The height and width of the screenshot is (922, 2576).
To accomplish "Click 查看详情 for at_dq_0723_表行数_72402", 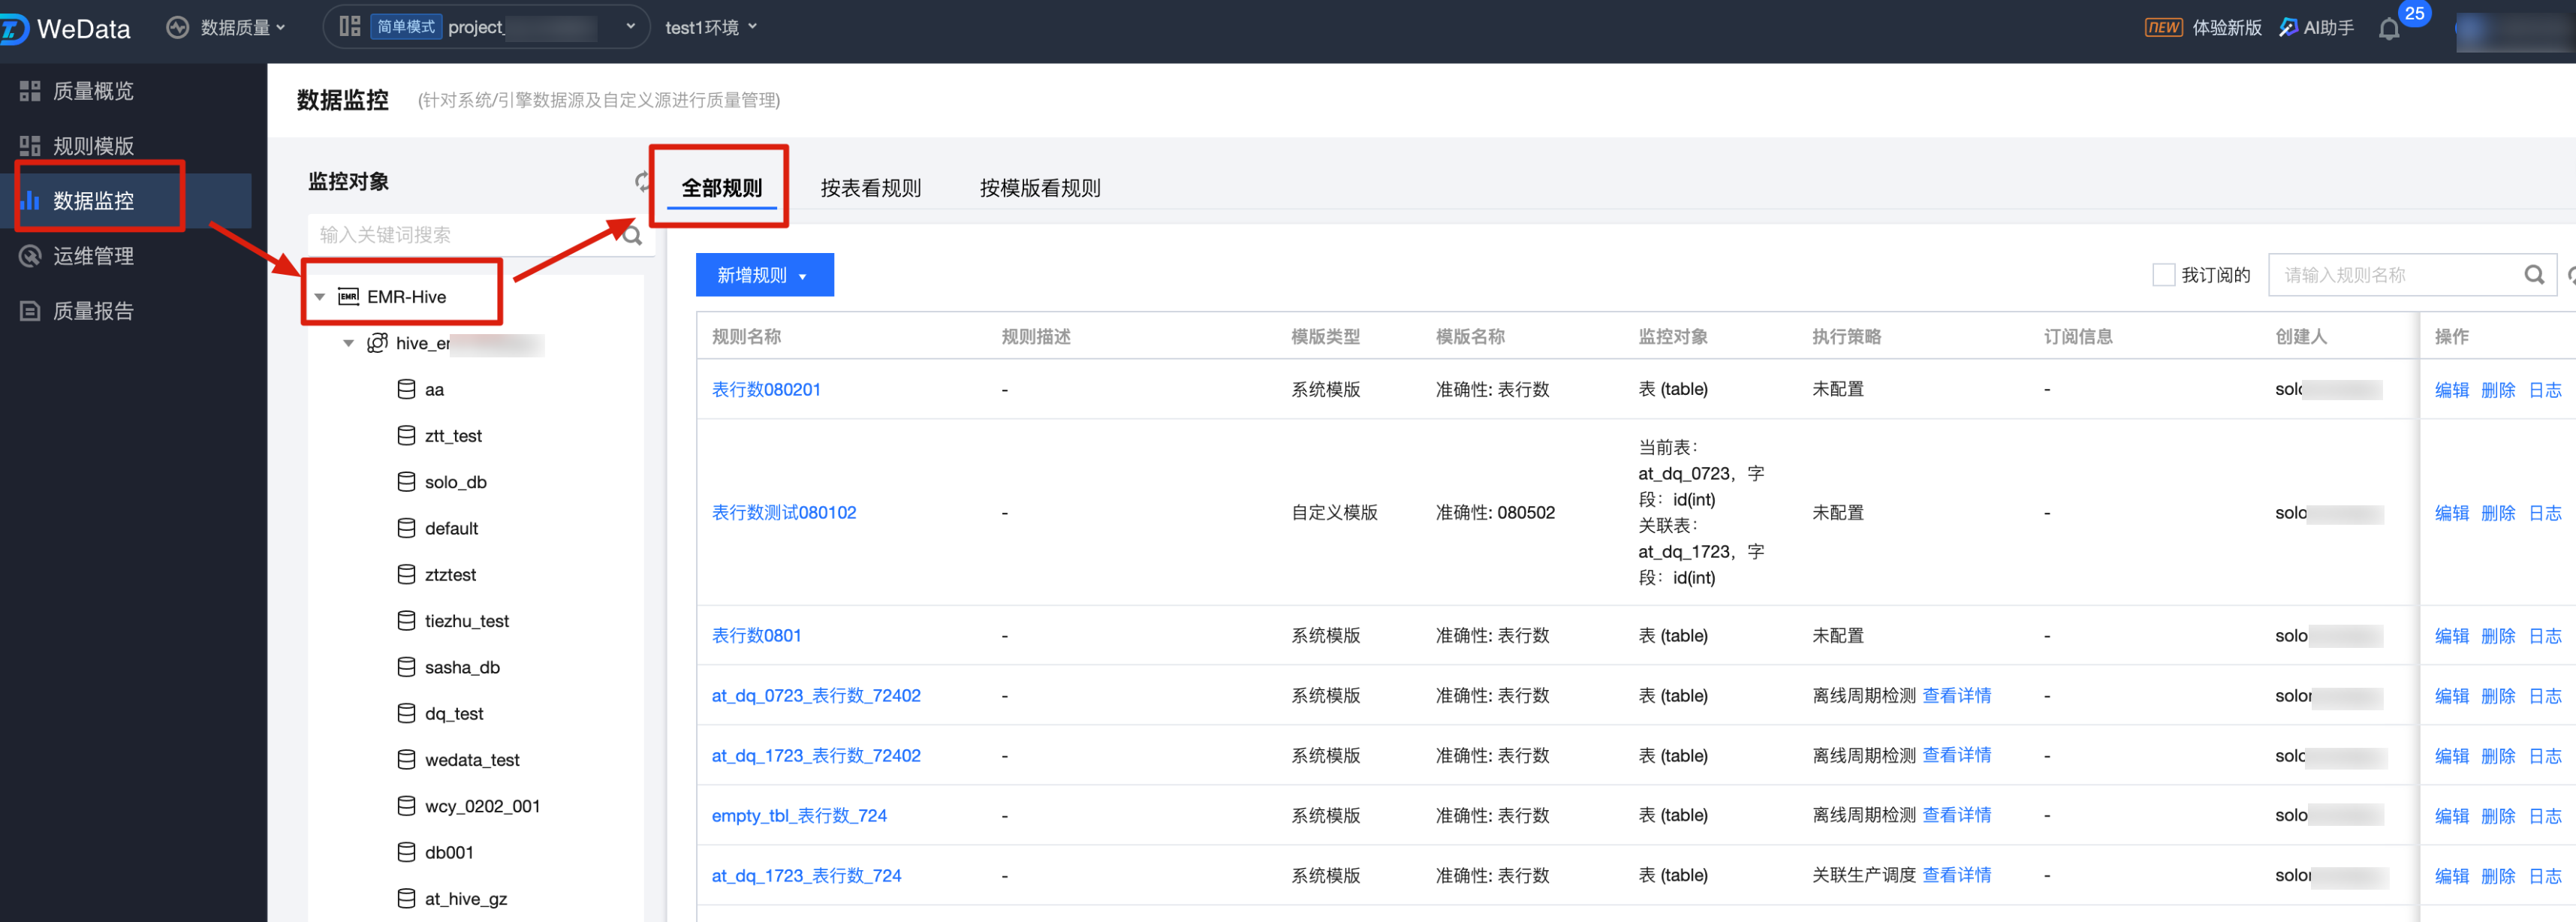I will click(x=1956, y=695).
